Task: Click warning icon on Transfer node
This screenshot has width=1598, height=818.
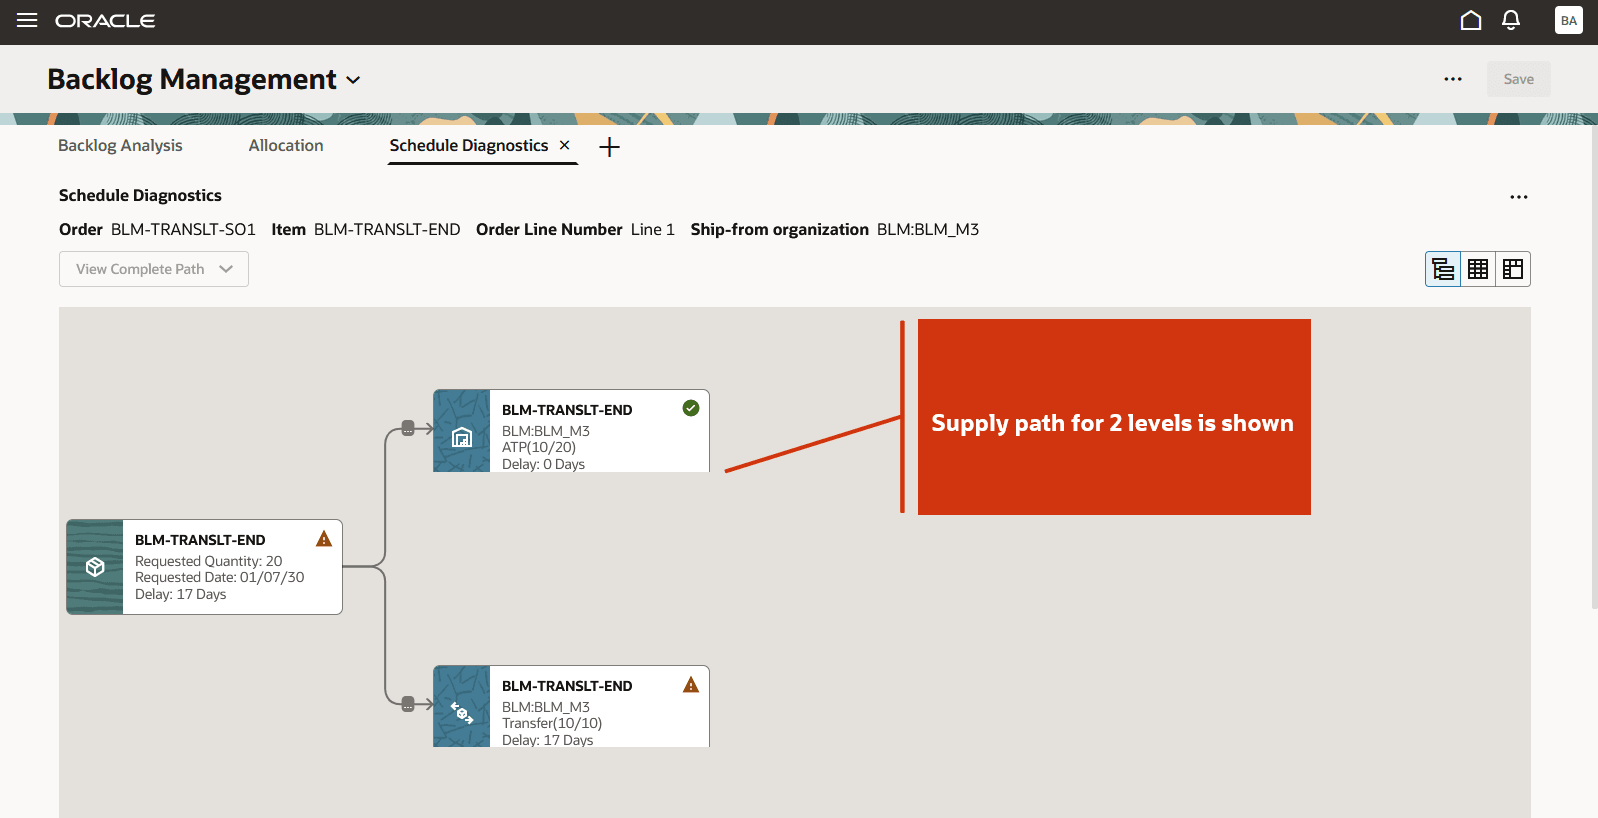Action: [691, 685]
